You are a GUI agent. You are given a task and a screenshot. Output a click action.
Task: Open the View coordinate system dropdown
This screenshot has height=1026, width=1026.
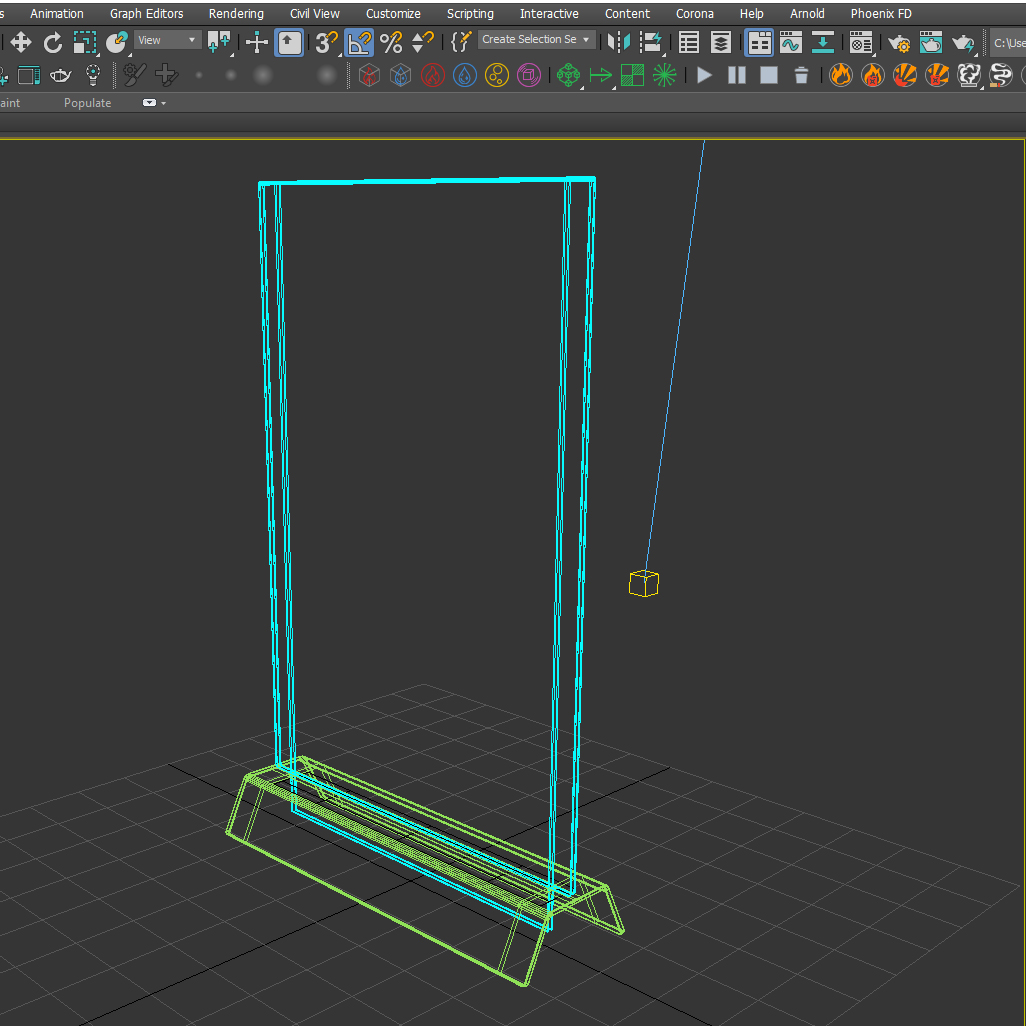coord(168,40)
